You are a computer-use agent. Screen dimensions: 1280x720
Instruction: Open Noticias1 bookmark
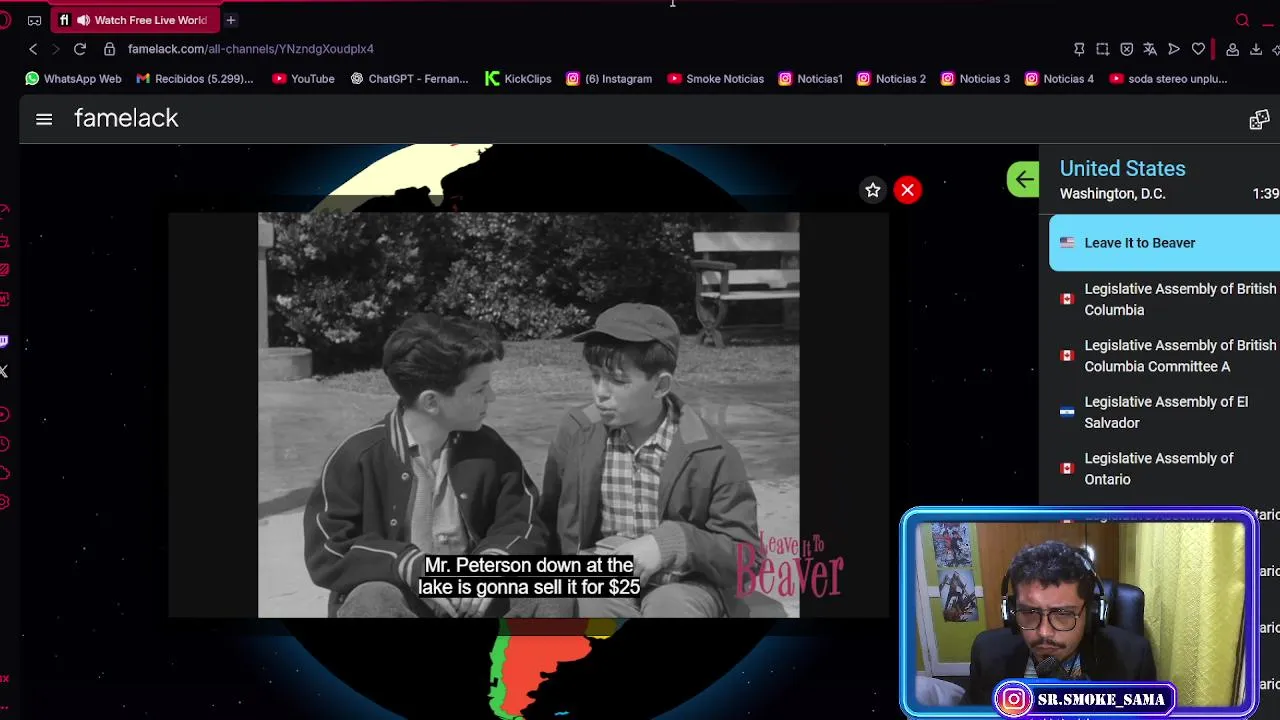tap(811, 79)
